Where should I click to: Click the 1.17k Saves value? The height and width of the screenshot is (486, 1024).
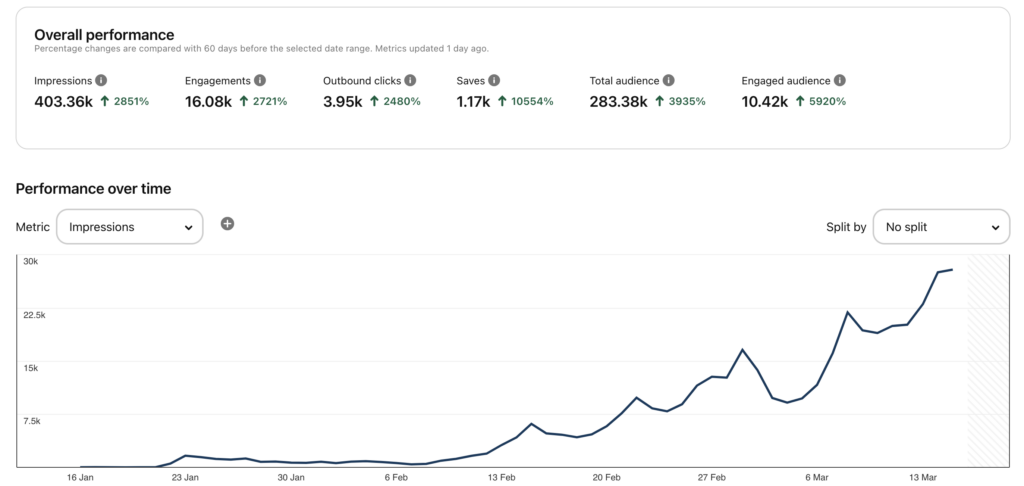tap(473, 102)
